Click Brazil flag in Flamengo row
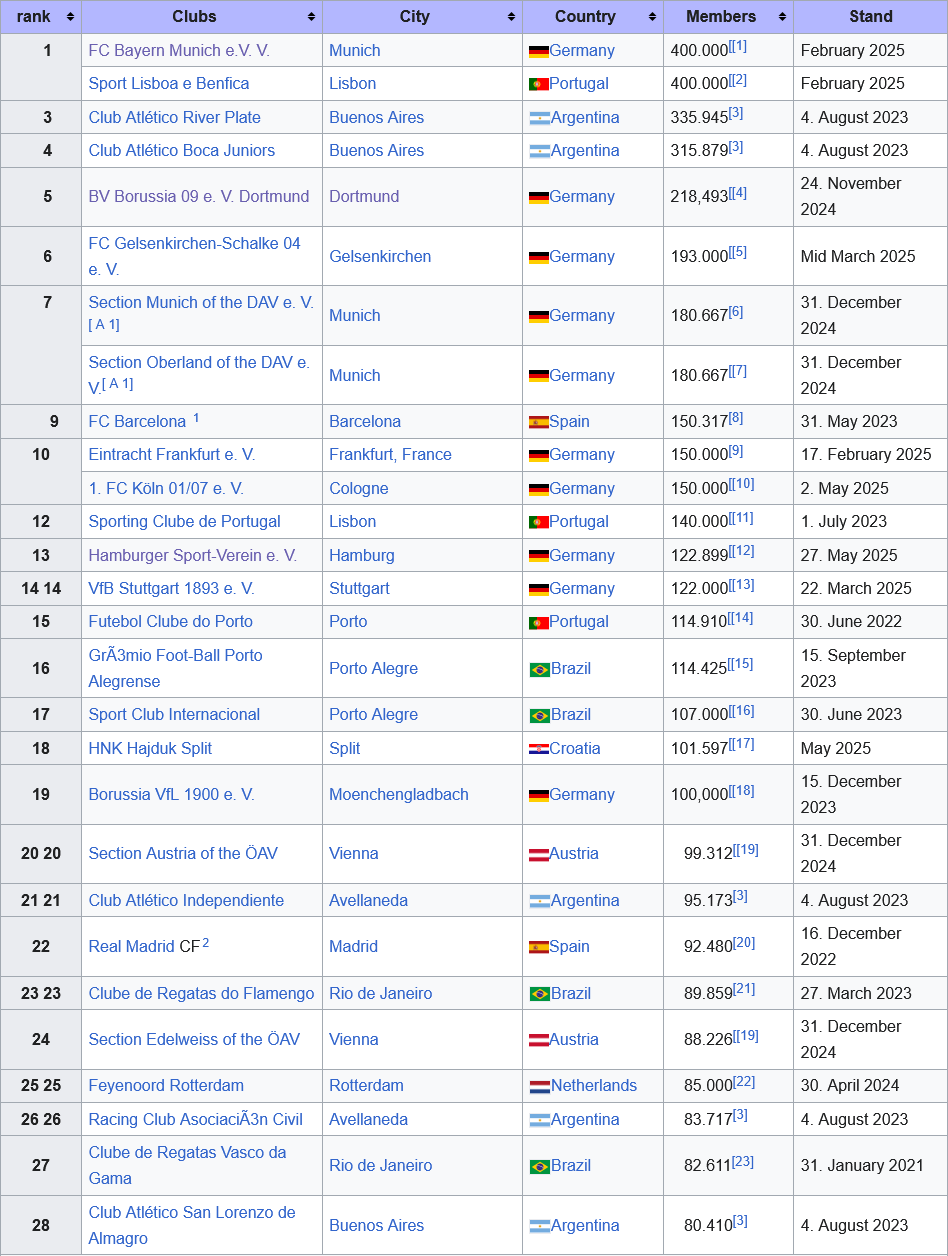This screenshot has height=1256, width=948. point(539,994)
